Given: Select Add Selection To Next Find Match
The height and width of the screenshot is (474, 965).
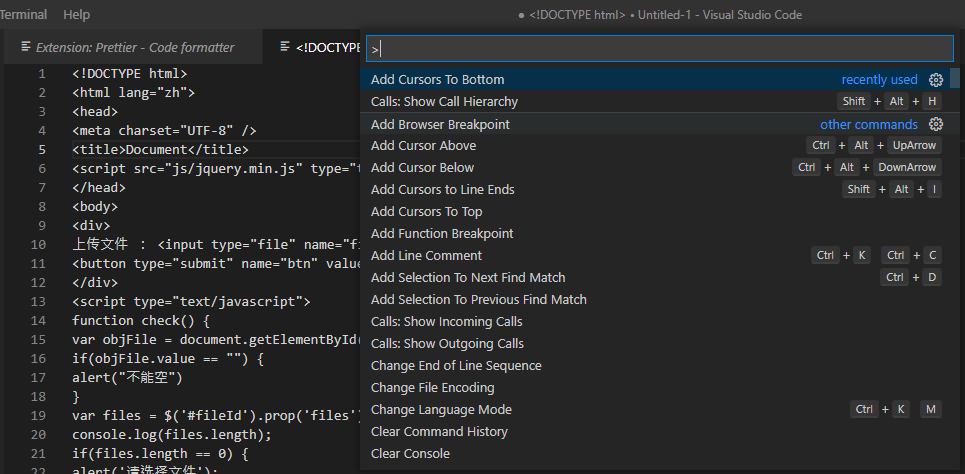Looking at the screenshot, I should (x=467, y=278).
